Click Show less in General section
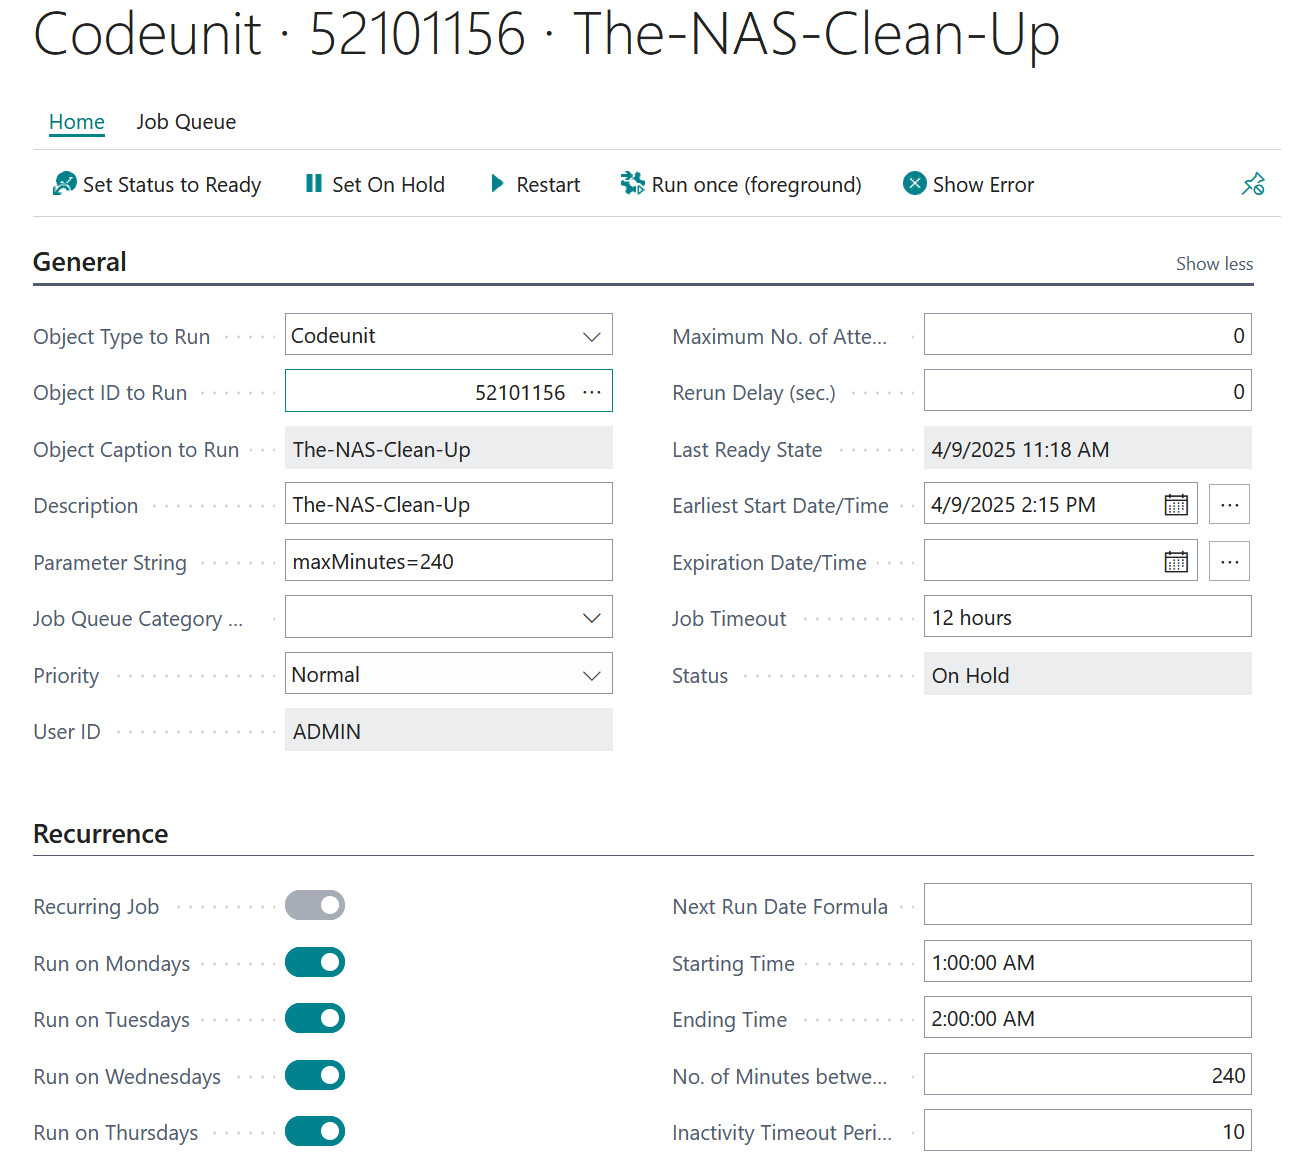Image resolution: width=1315 pixels, height=1163 pixels. (1214, 264)
